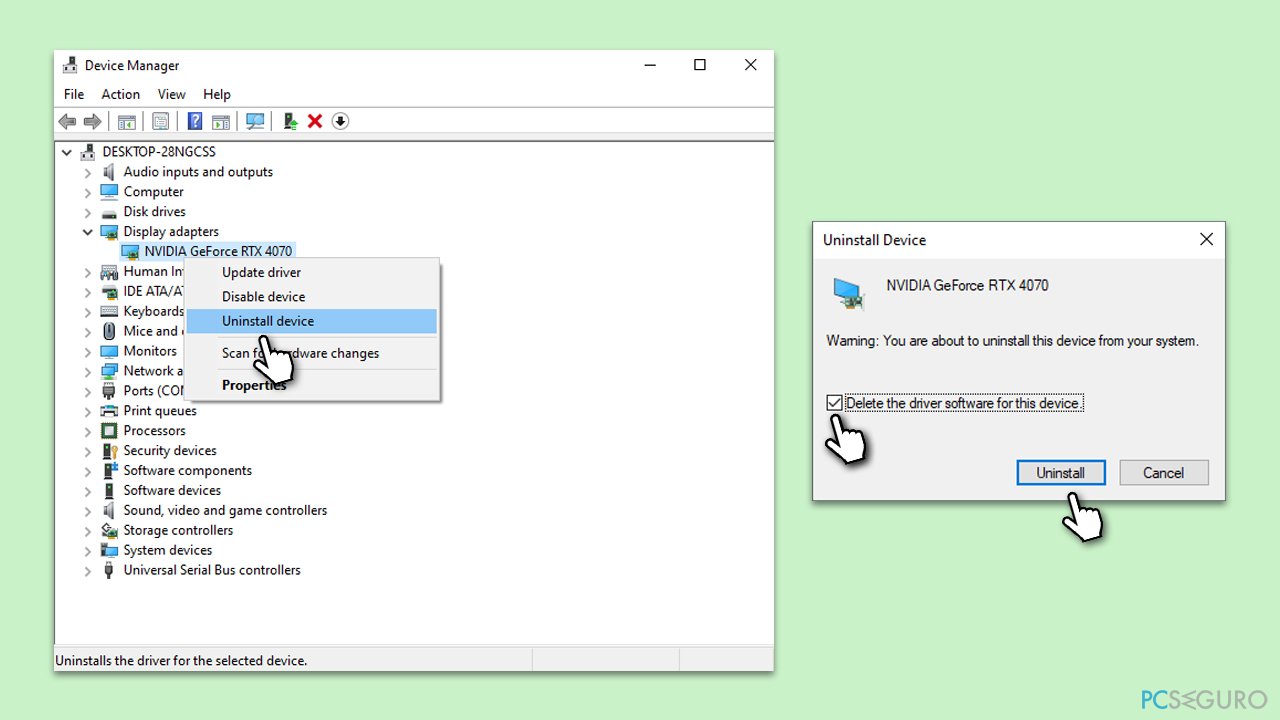Click the Audio inputs and outputs speaker icon

click(x=109, y=172)
